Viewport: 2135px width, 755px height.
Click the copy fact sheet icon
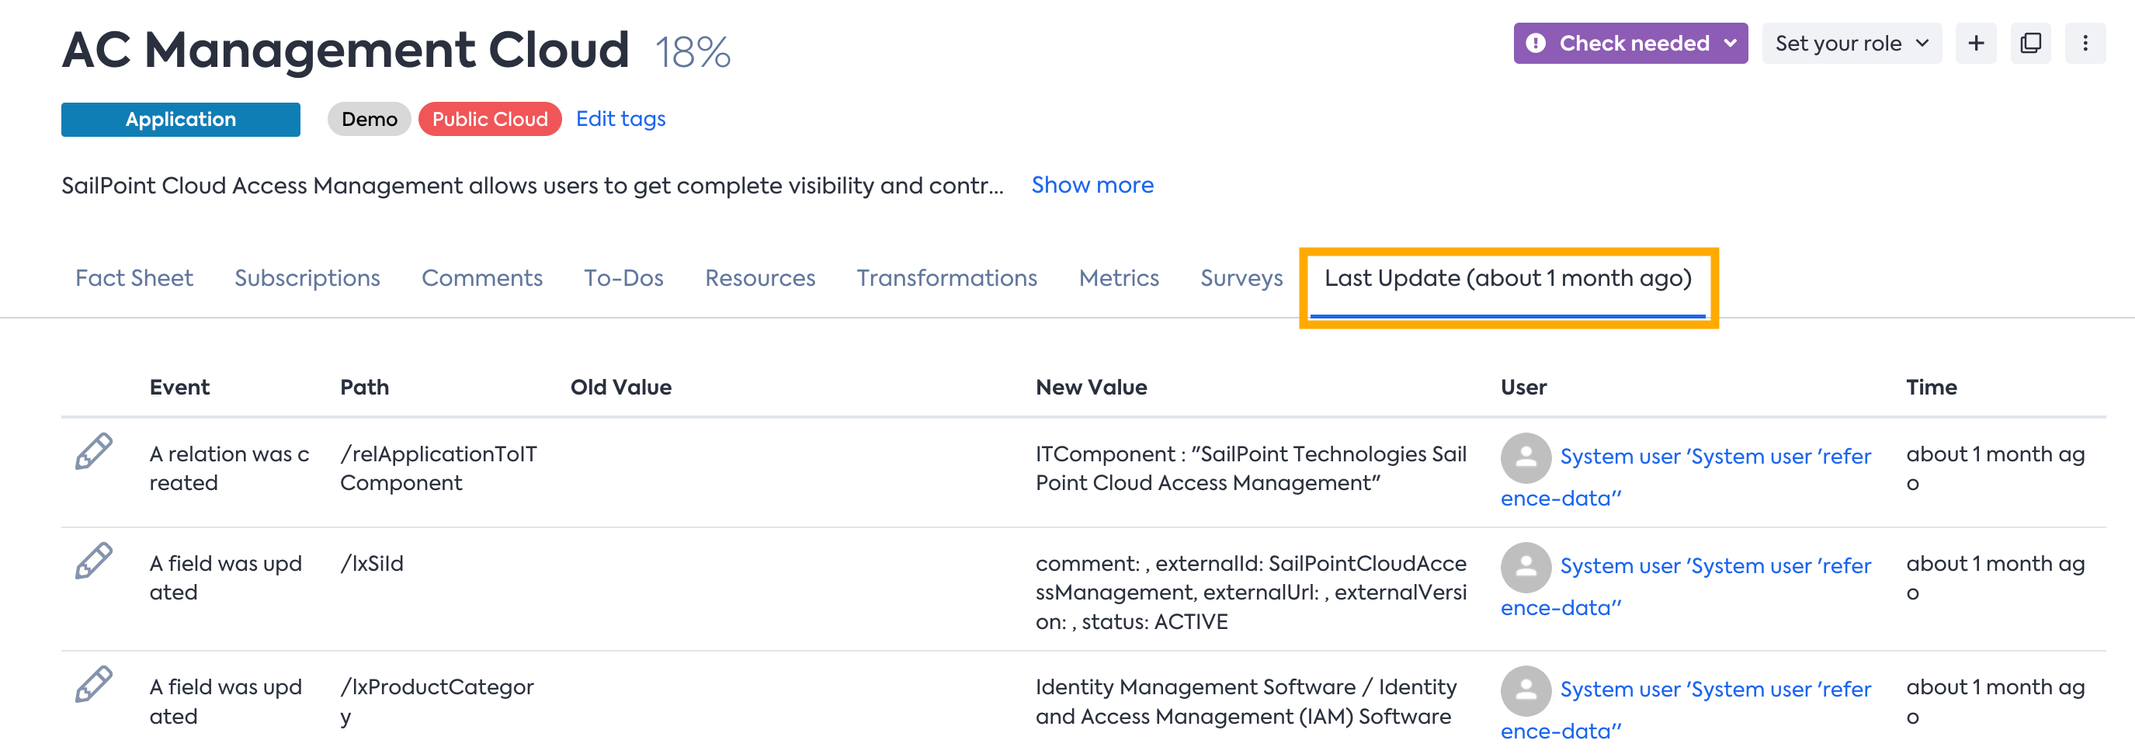2031,43
